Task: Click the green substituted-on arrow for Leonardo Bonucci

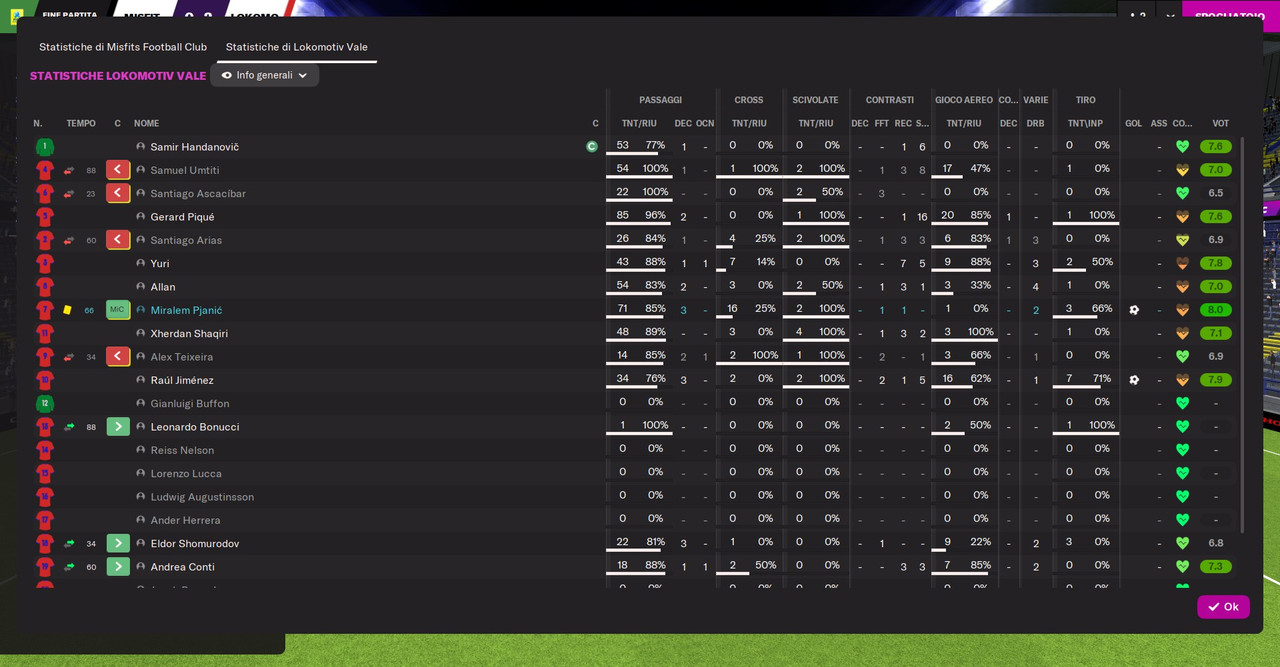Action: tap(118, 427)
